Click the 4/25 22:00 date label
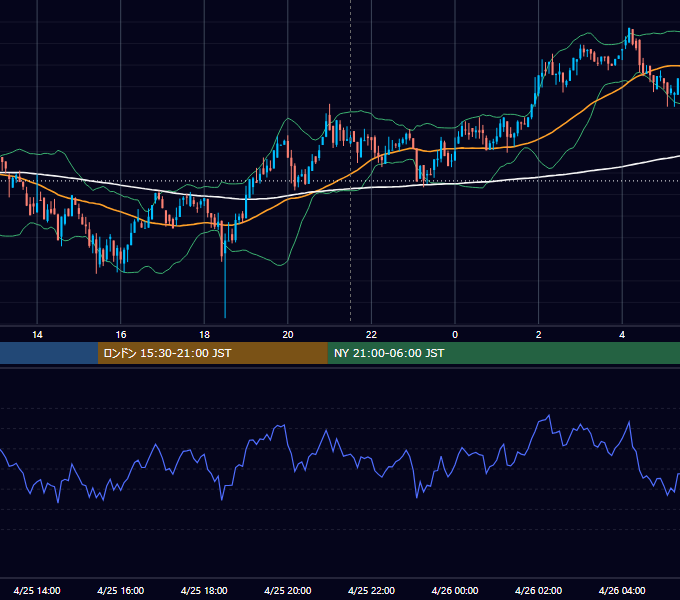The width and height of the screenshot is (680, 600). coord(371,590)
